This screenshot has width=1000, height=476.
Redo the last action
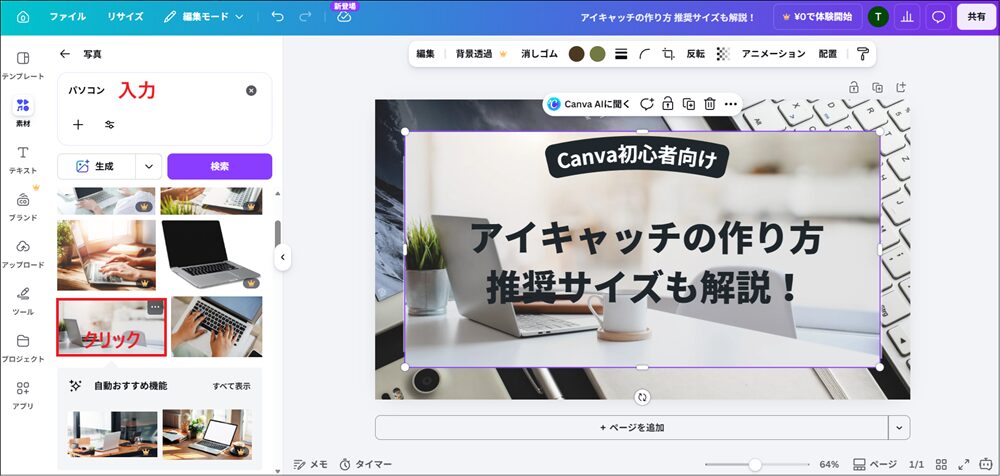tap(305, 17)
